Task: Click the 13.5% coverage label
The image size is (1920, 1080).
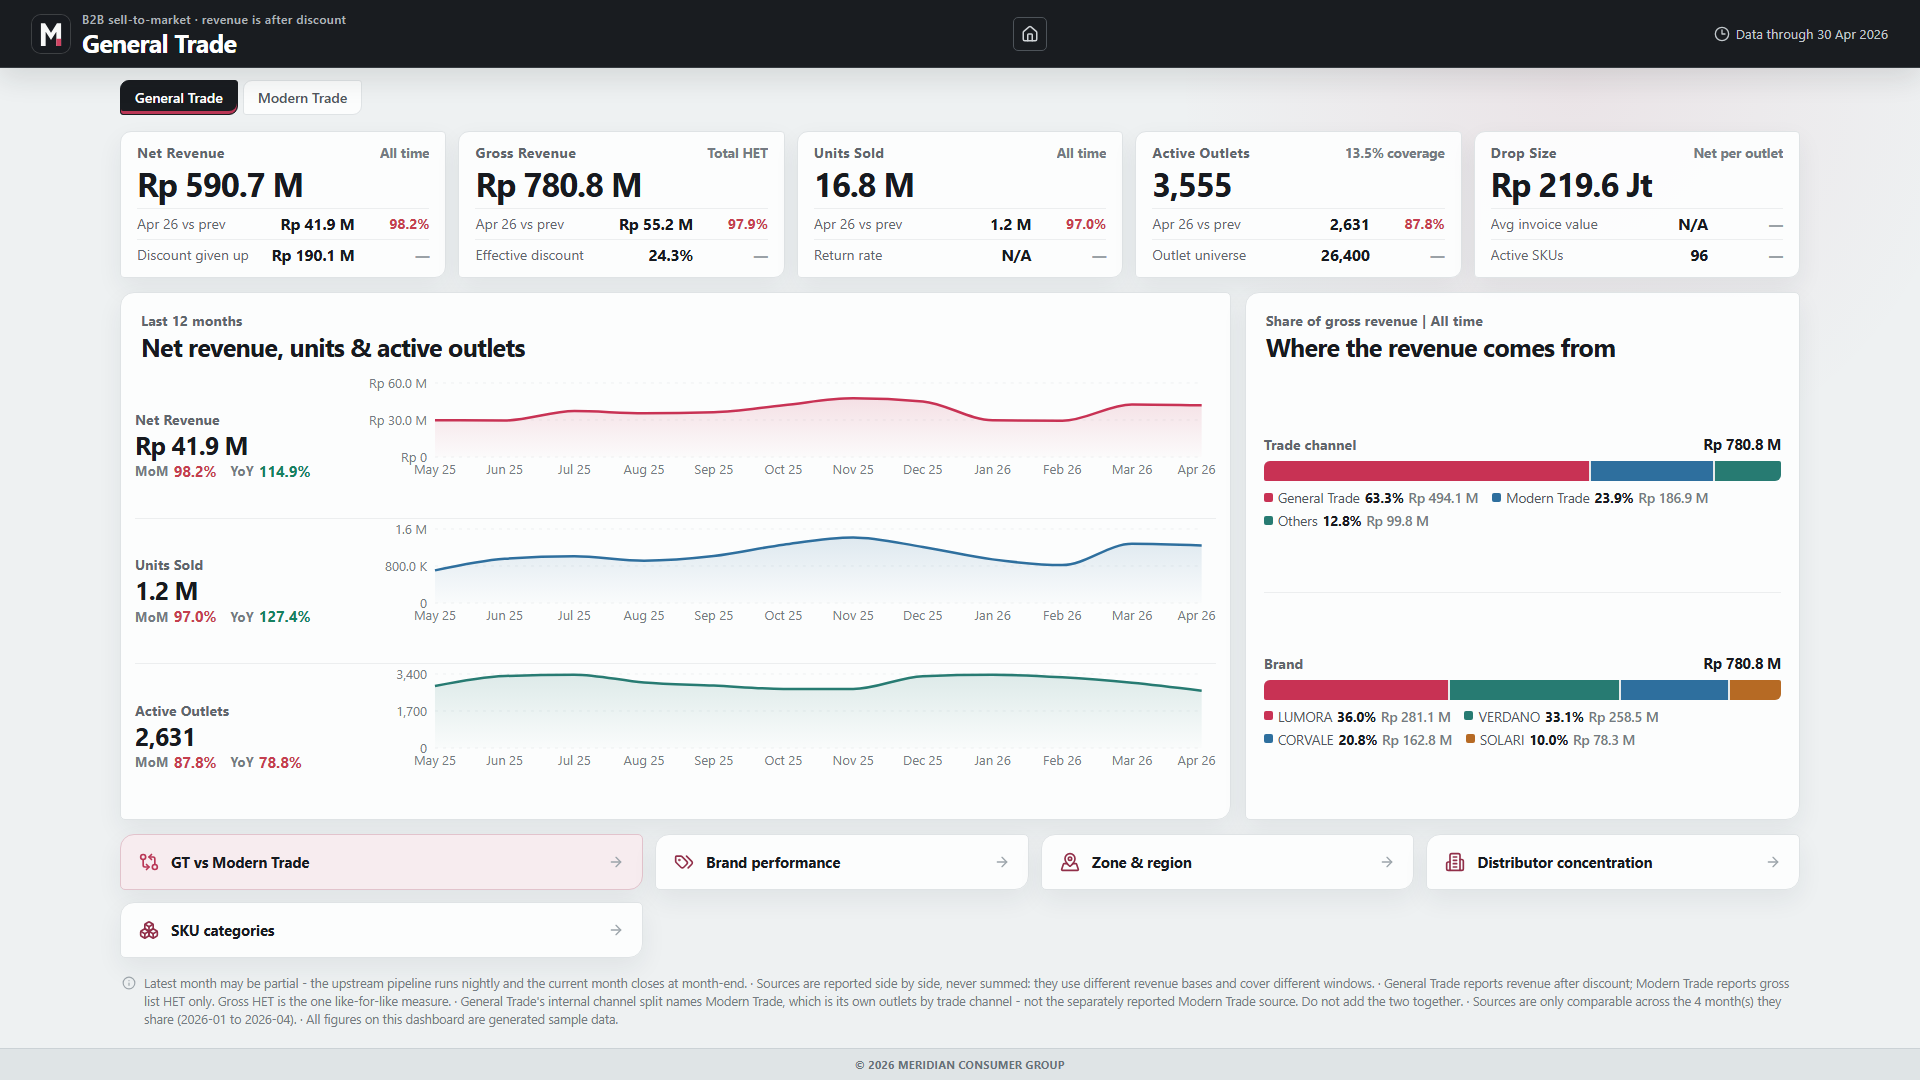Action: (x=1394, y=153)
